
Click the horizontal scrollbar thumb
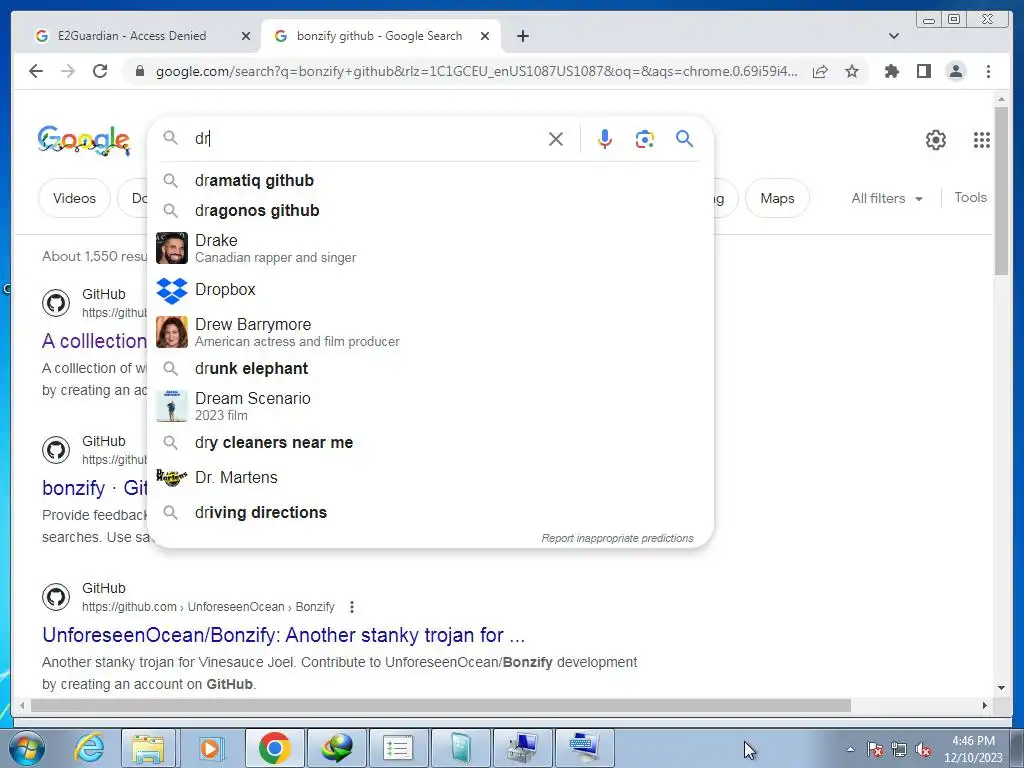pyautogui.click(x=441, y=705)
